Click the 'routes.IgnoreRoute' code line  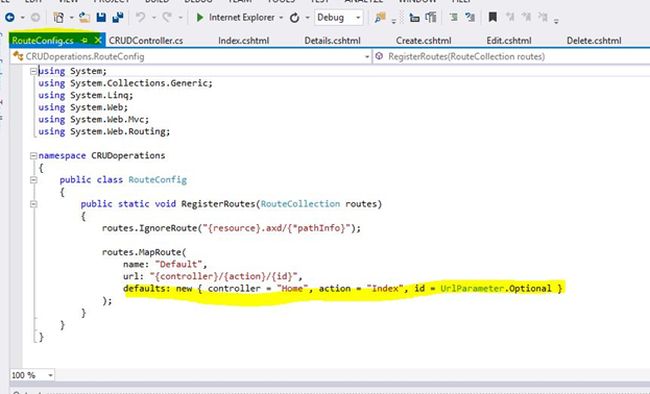[x=231, y=228]
